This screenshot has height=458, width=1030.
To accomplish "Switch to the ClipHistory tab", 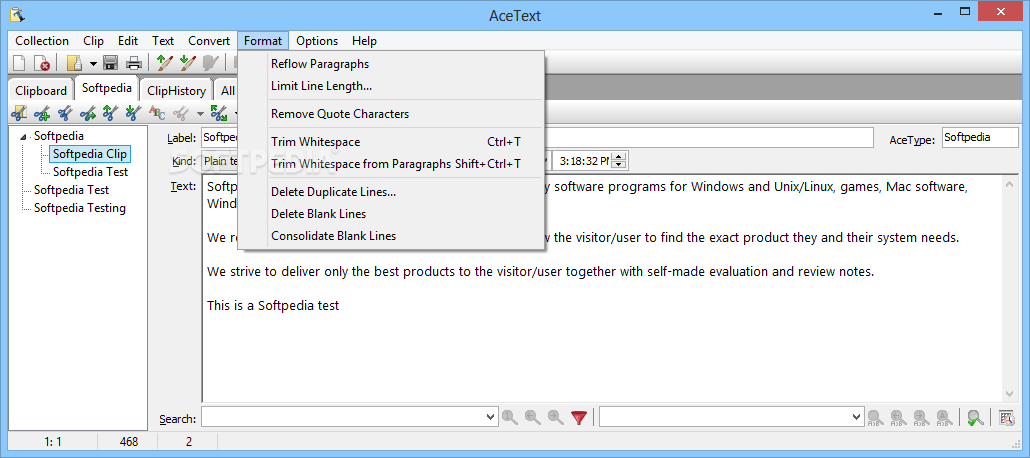I will [x=176, y=91].
